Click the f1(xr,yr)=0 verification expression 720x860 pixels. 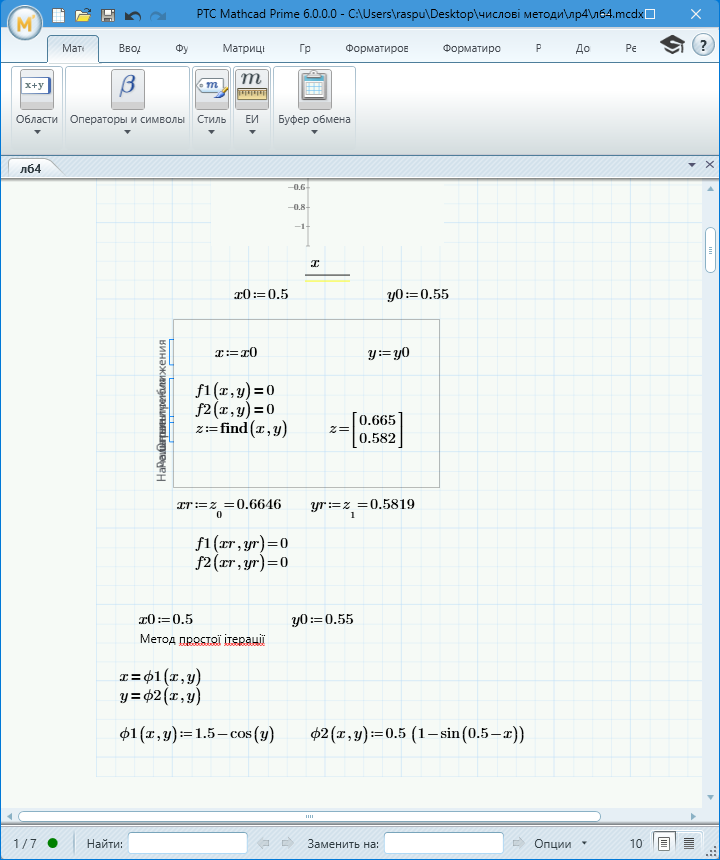click(242, 544)
